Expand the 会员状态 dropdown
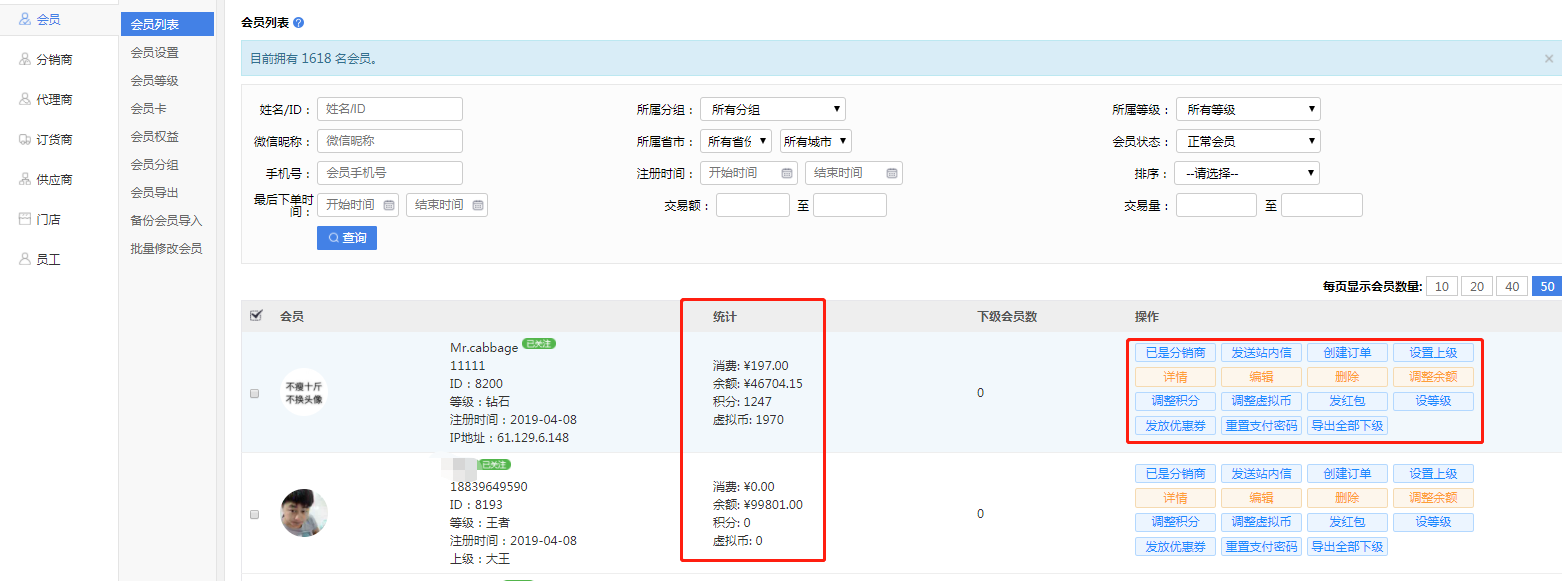 1246,141
